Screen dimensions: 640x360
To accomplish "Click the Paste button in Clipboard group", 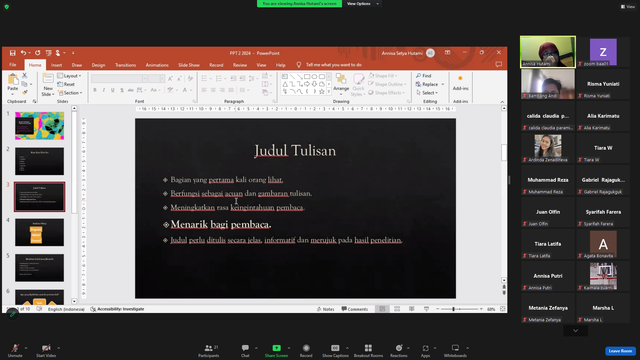I will click(x=13, y=83).
